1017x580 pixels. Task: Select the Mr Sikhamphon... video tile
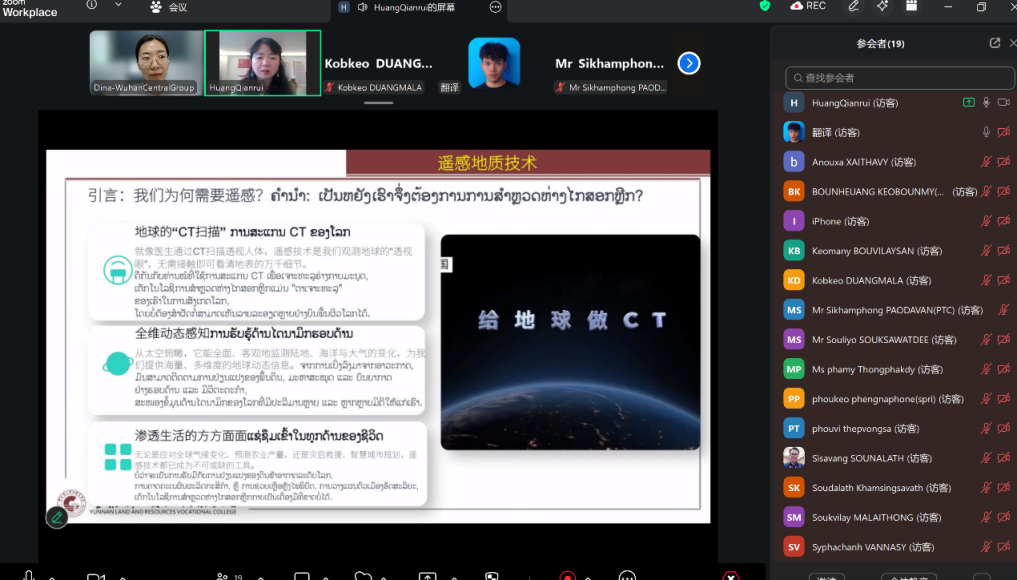coord(610,64)
